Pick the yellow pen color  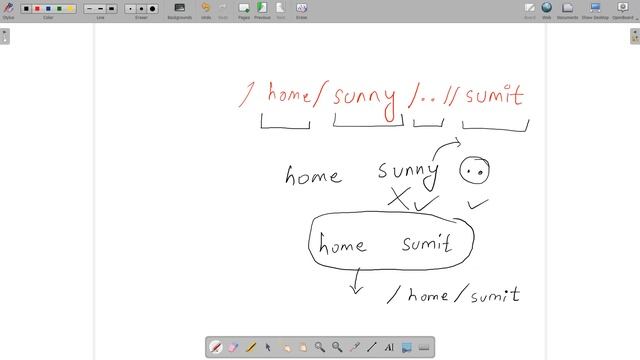70,9
